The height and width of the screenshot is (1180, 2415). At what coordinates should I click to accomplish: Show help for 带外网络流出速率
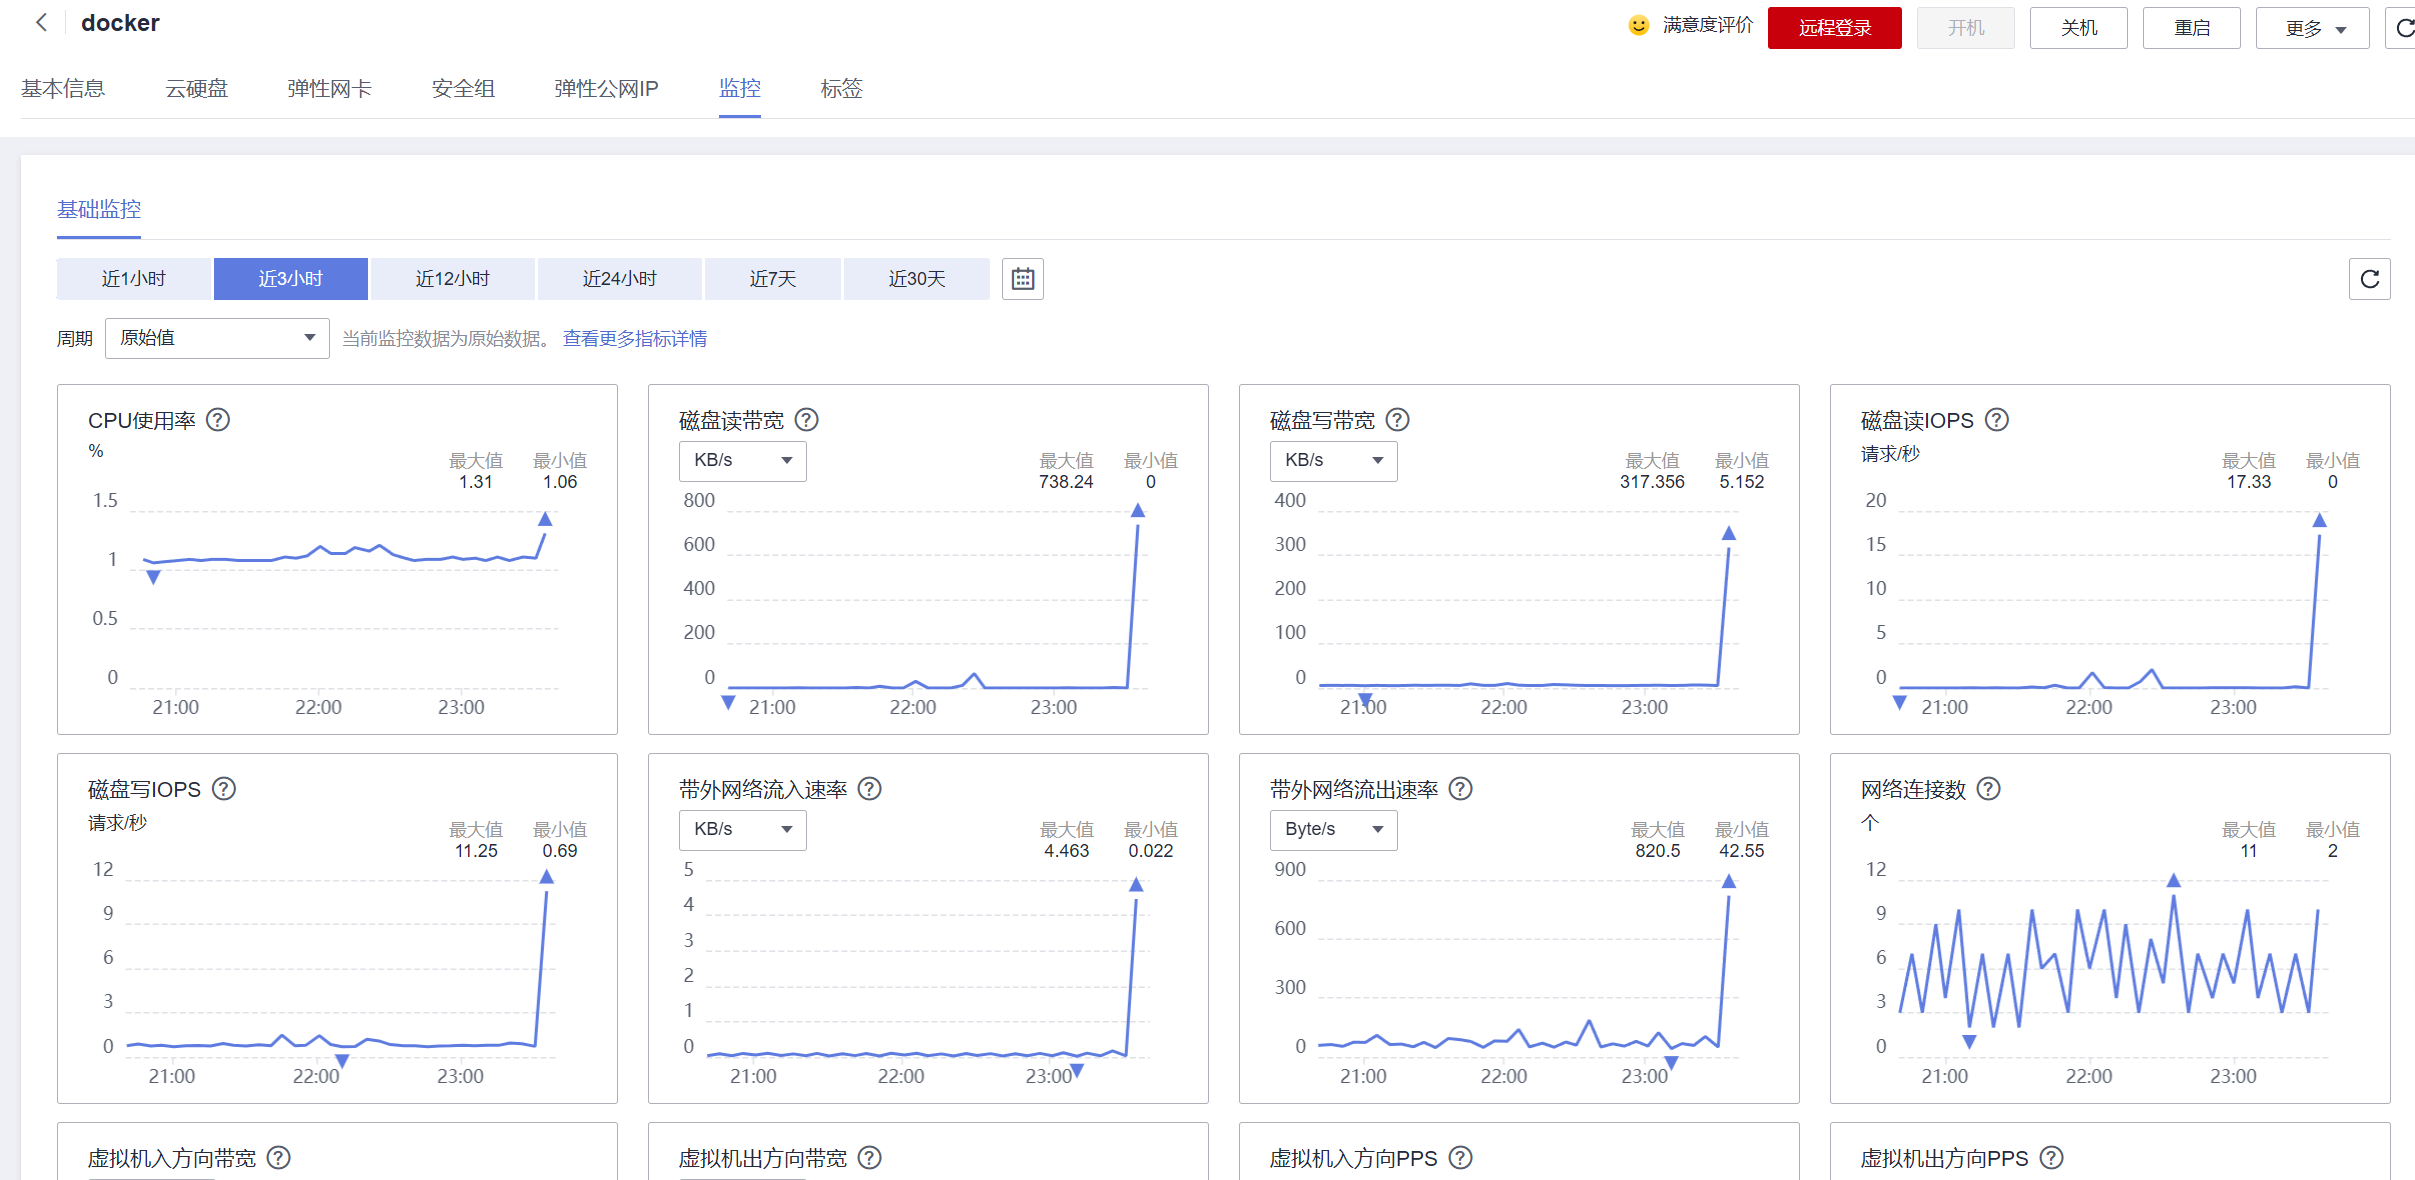tap(1460, 789)
